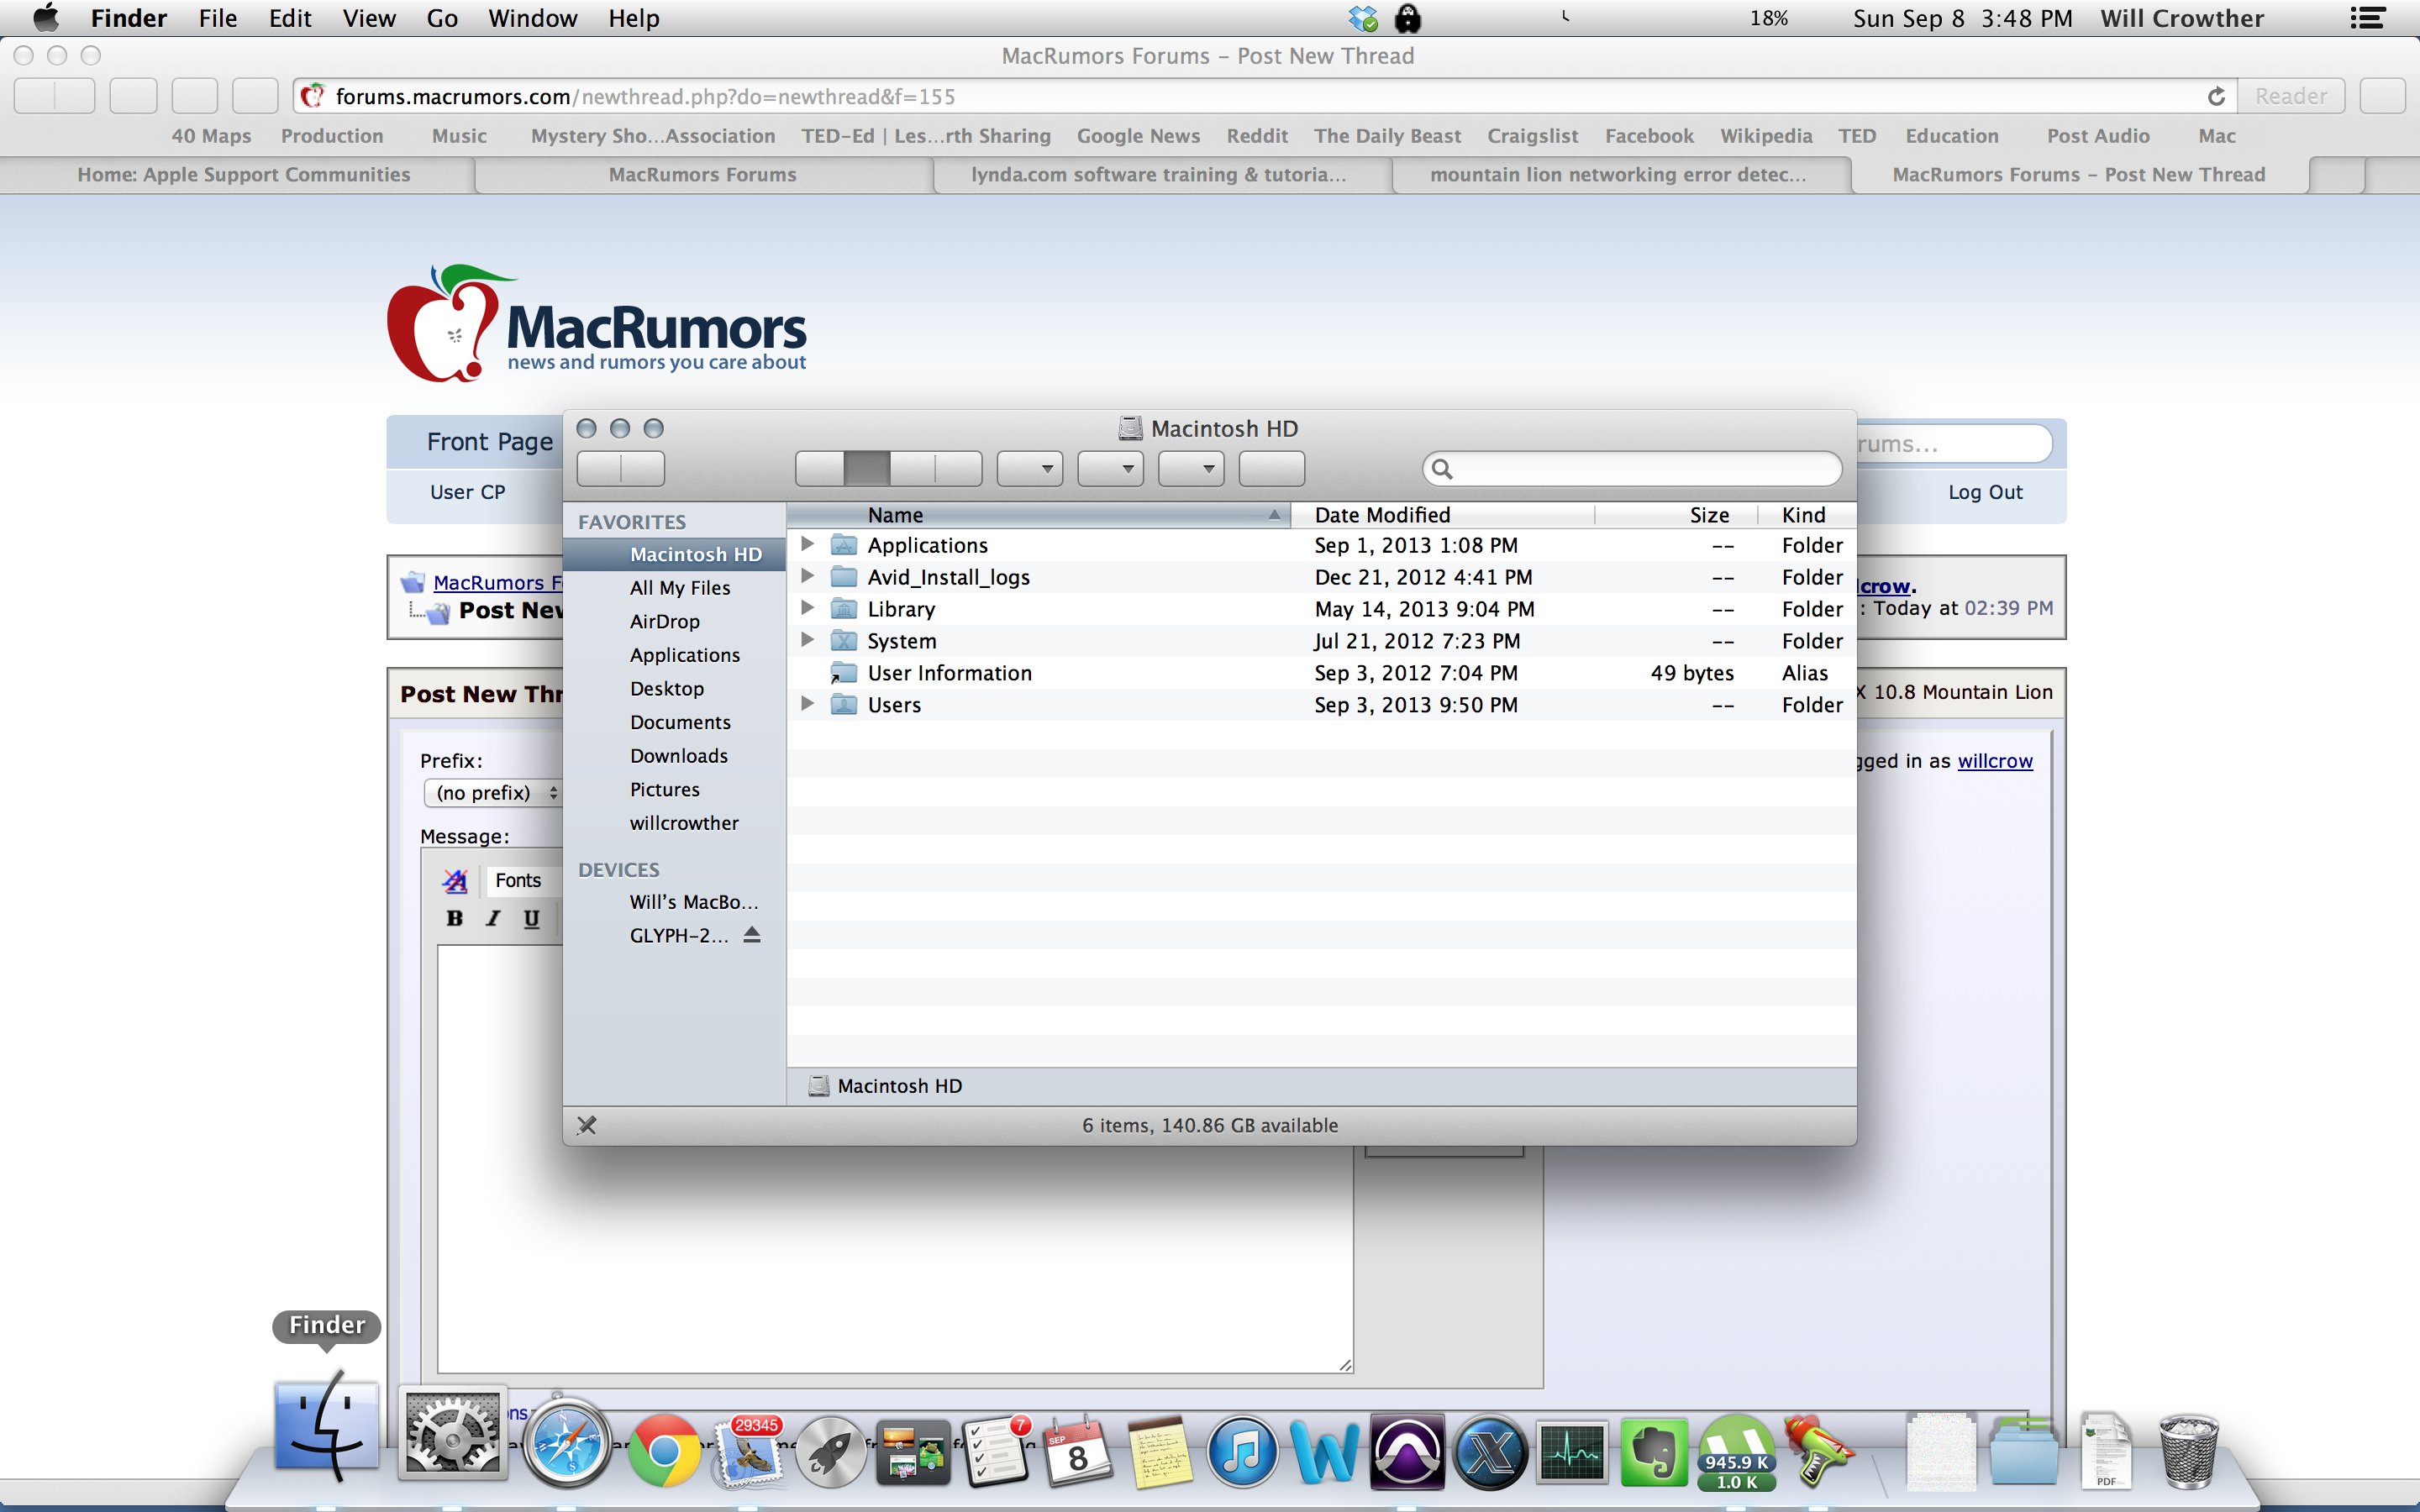This screenshot has width=2420, height=1512.
Task: Launch iTunes from the Dock
Action: (x=1242, y=1451)
